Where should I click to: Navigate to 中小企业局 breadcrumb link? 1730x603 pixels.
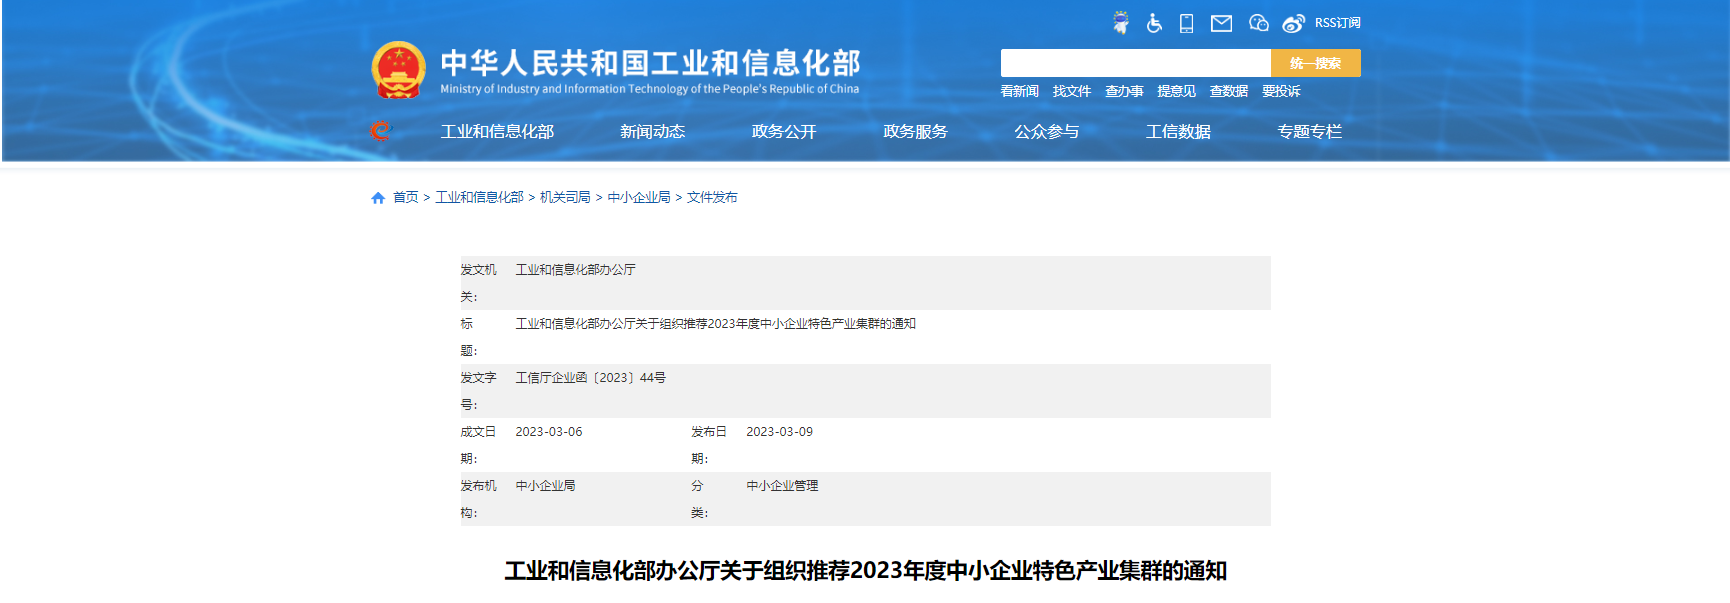point(639,198)
